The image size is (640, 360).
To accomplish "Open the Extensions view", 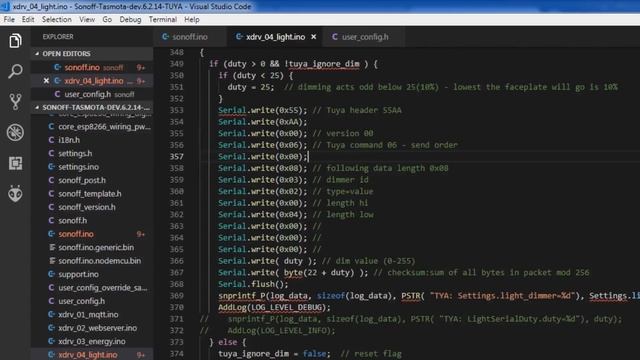I will (x=15, y=163).
